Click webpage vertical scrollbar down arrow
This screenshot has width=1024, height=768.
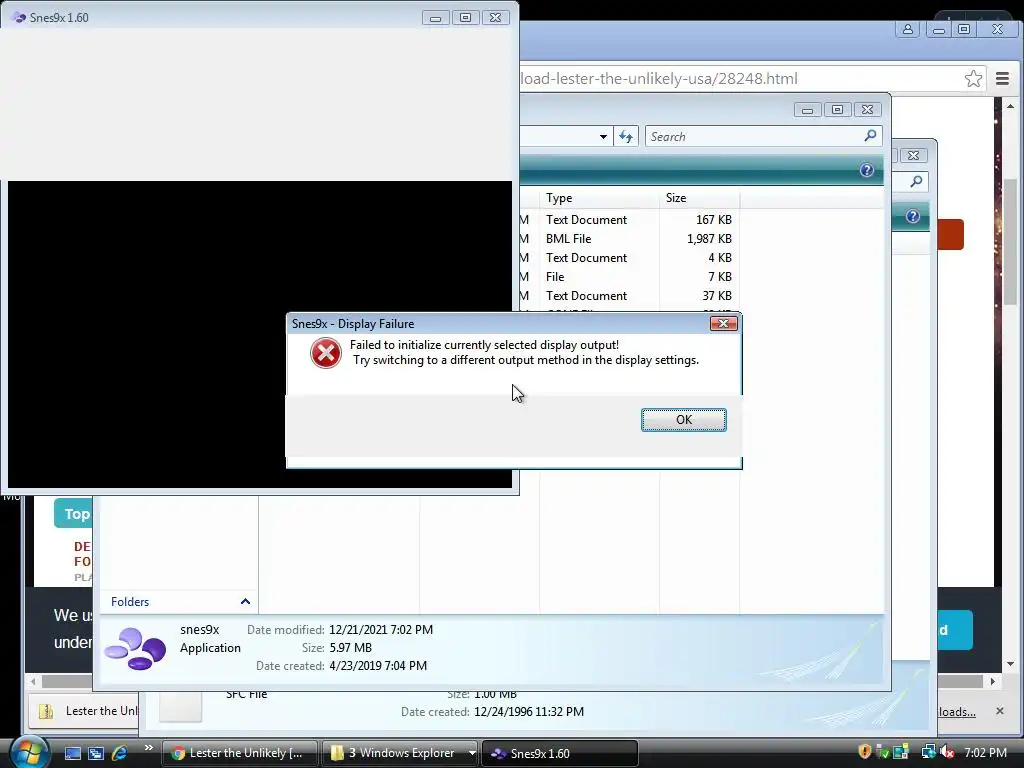[x=1010, y=664]
